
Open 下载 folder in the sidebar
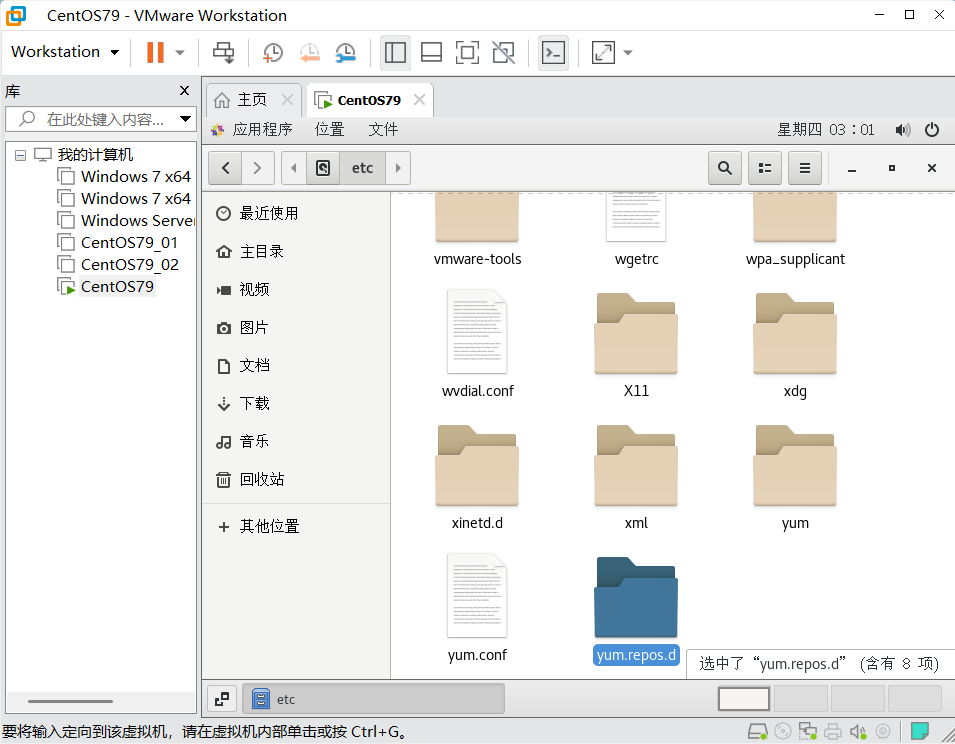(x=296, y=403)
